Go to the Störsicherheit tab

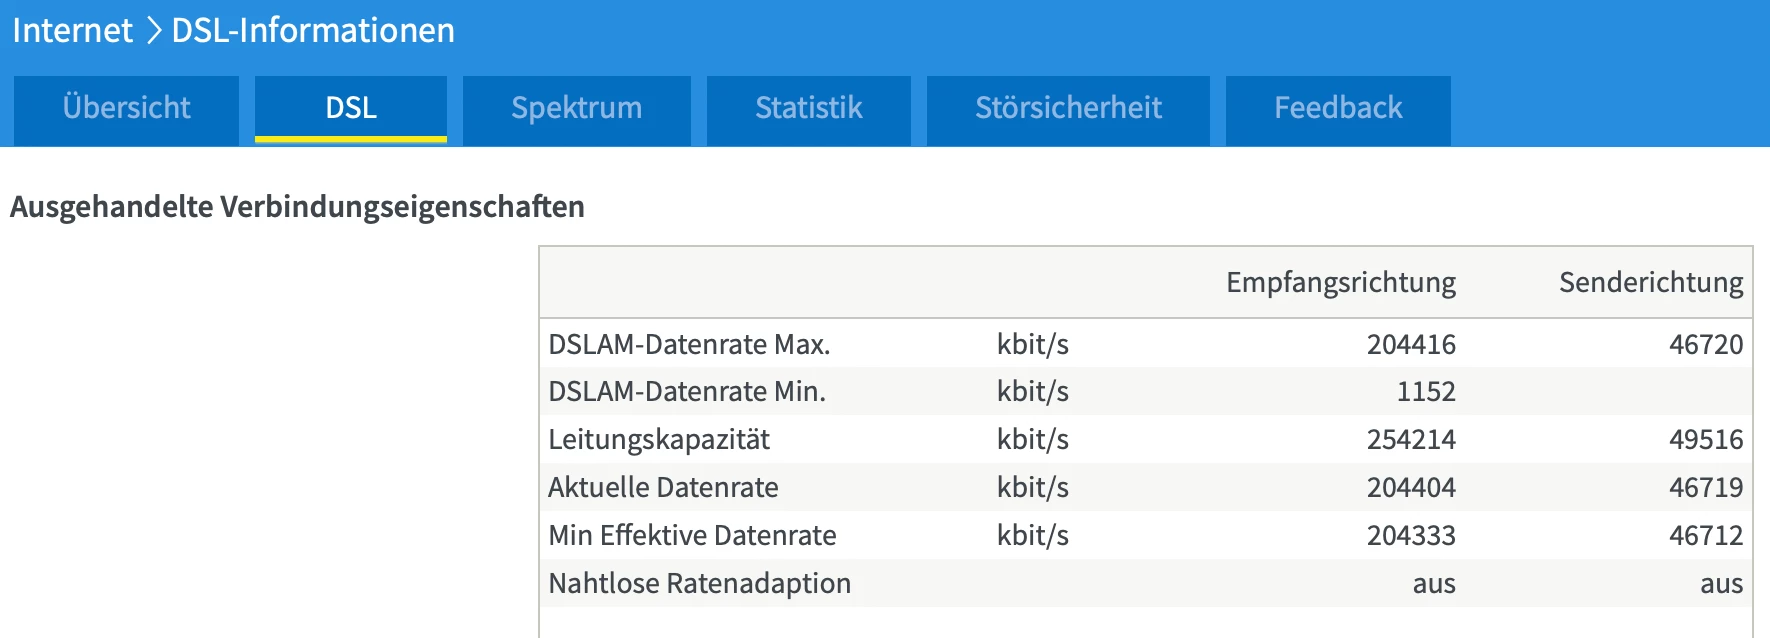click(1068, 108)
